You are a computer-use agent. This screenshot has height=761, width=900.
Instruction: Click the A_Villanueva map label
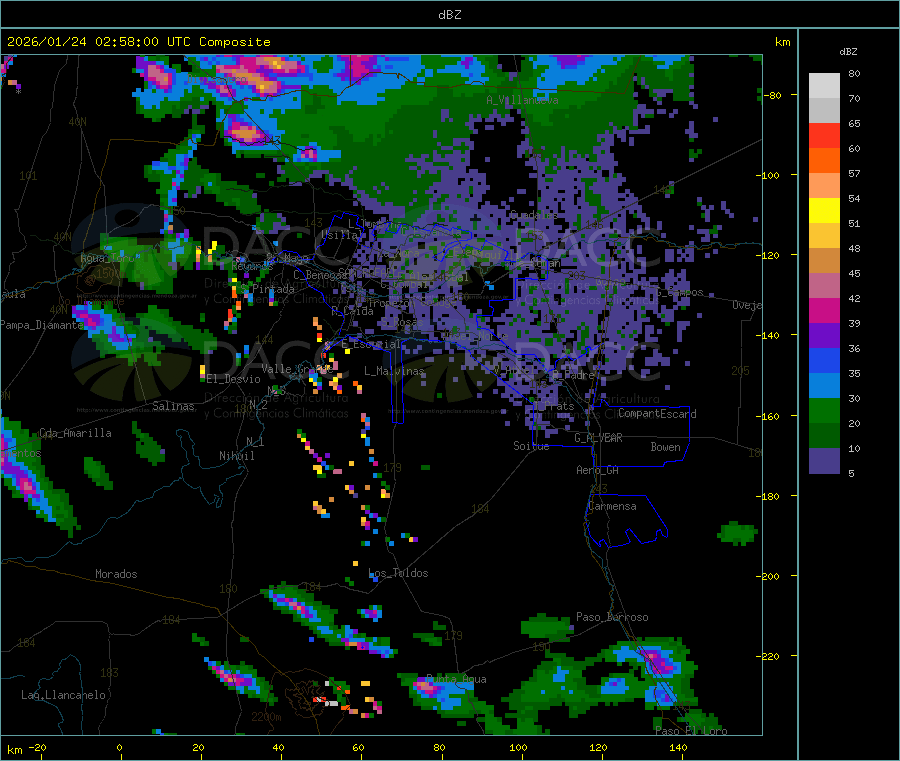click(522, 100)
